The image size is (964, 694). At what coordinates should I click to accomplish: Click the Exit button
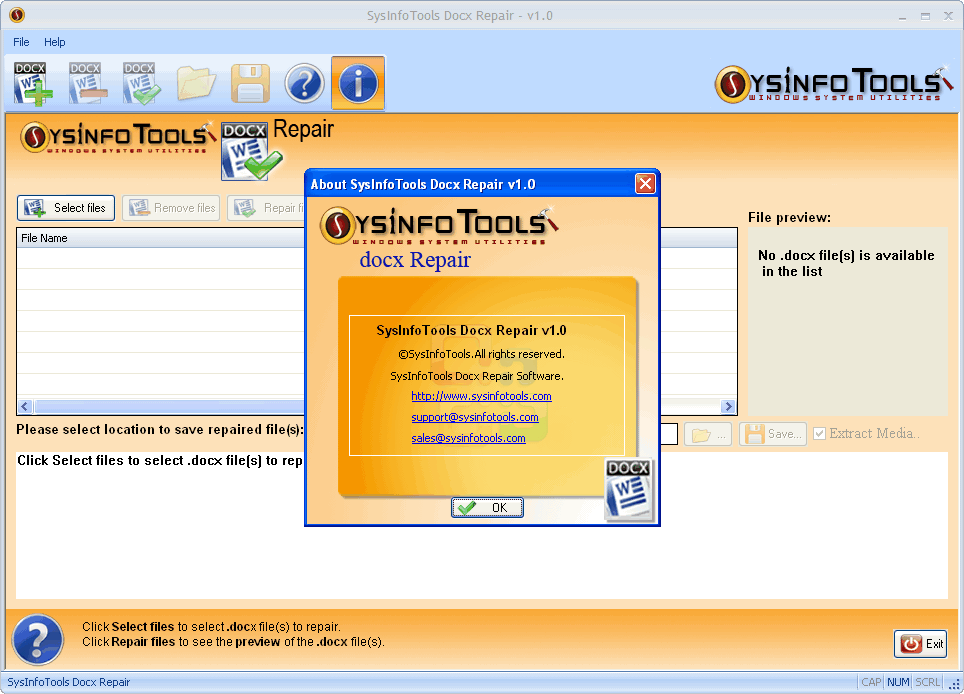[920, 644]
